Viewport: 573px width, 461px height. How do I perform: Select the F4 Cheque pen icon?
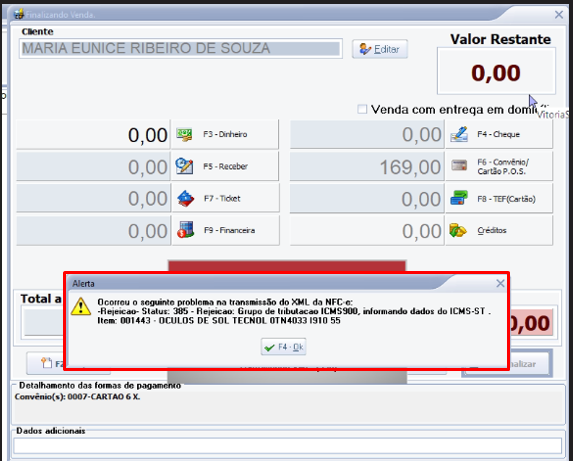459,134
